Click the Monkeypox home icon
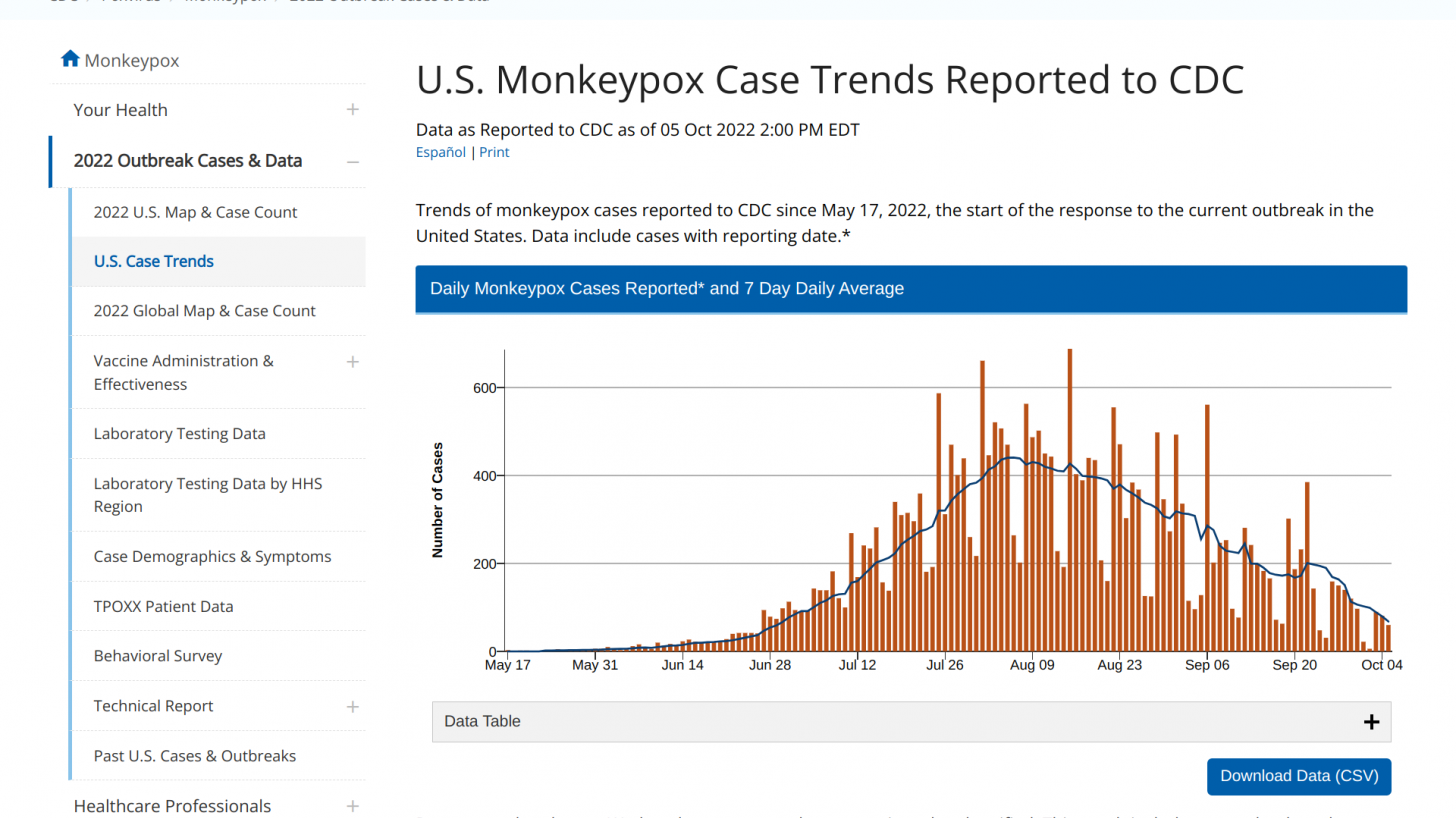1456x818 pixels. (70, 59)
